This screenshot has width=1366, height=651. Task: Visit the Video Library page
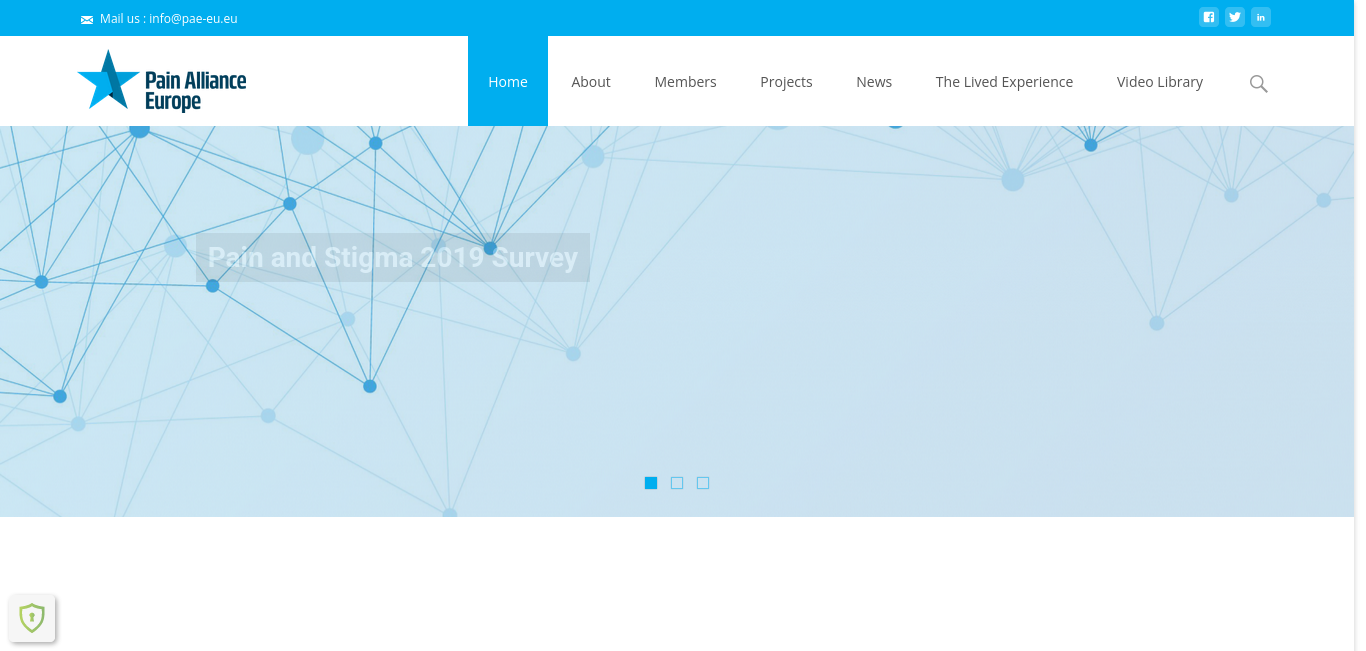(1159, 82)
